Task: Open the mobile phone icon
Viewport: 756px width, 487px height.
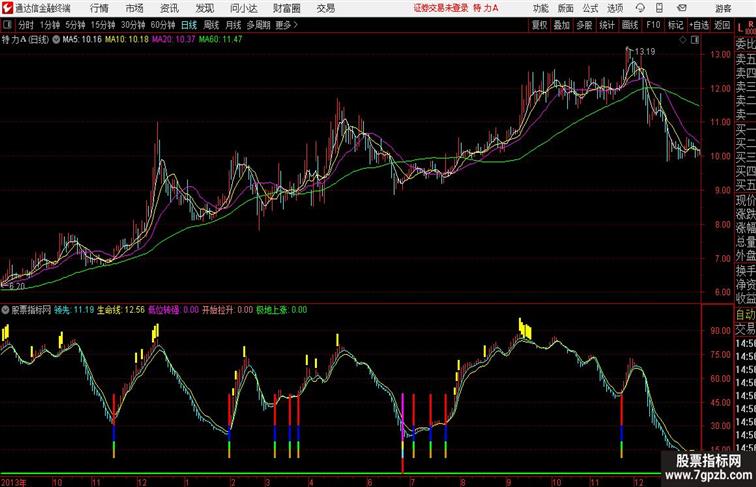Action: (660, 8)
